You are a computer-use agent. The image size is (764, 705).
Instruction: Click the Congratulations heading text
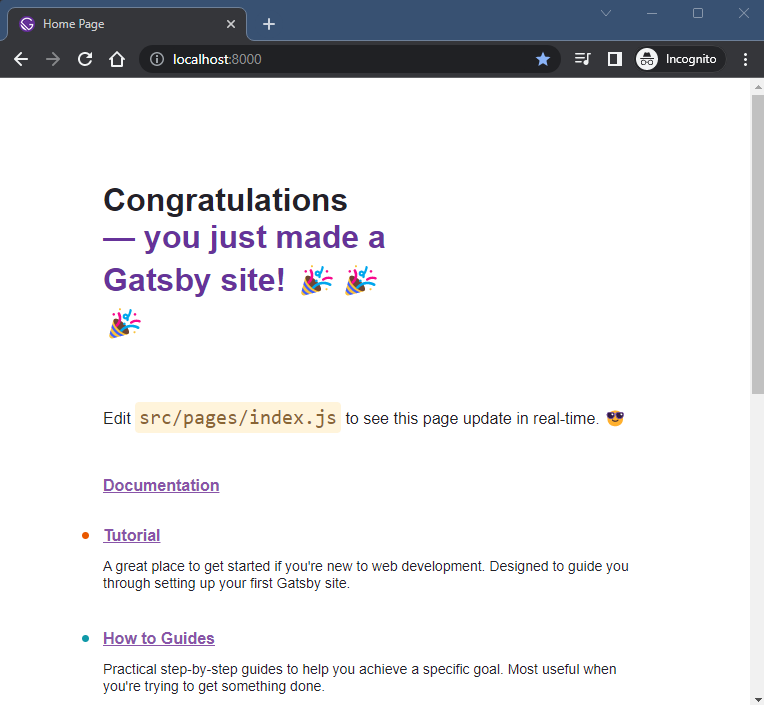(225, 200)
